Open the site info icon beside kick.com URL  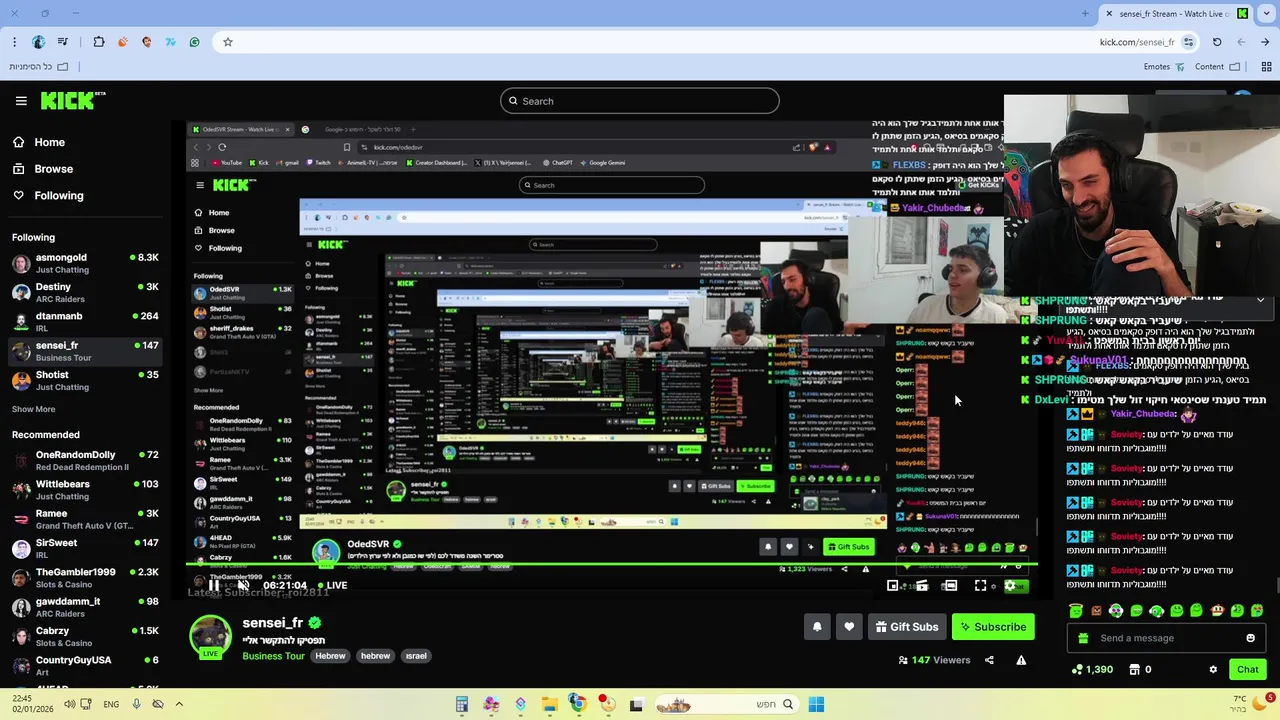pos(1188,42)
